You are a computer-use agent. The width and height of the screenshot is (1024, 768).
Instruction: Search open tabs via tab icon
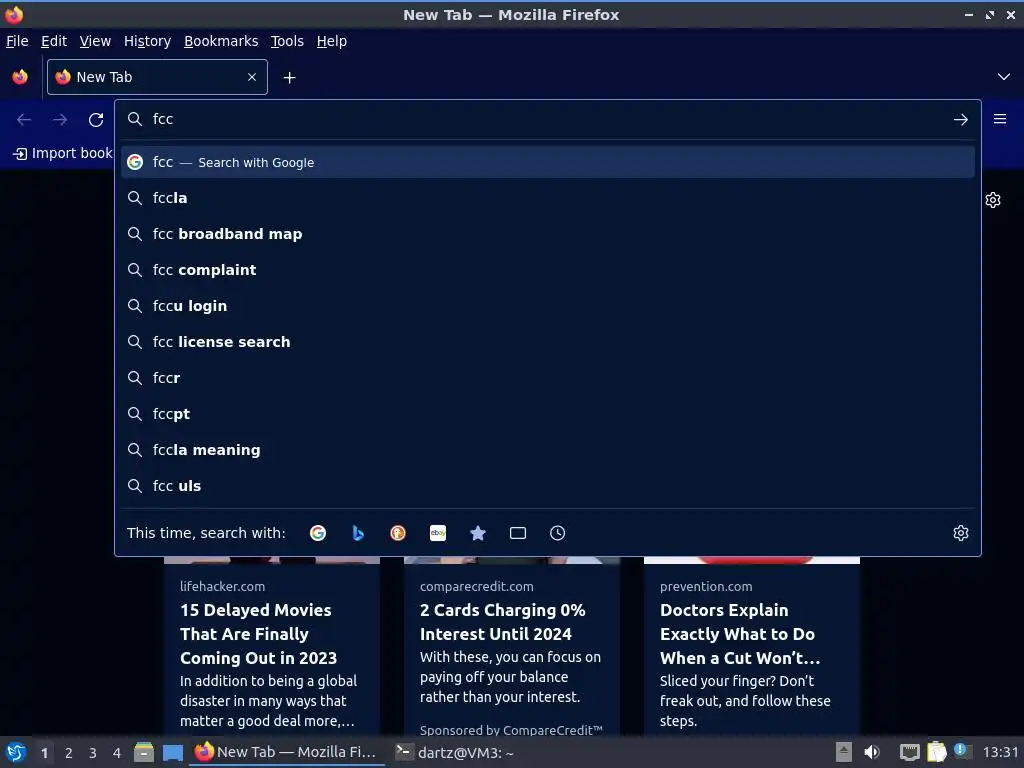pos(518,533)
